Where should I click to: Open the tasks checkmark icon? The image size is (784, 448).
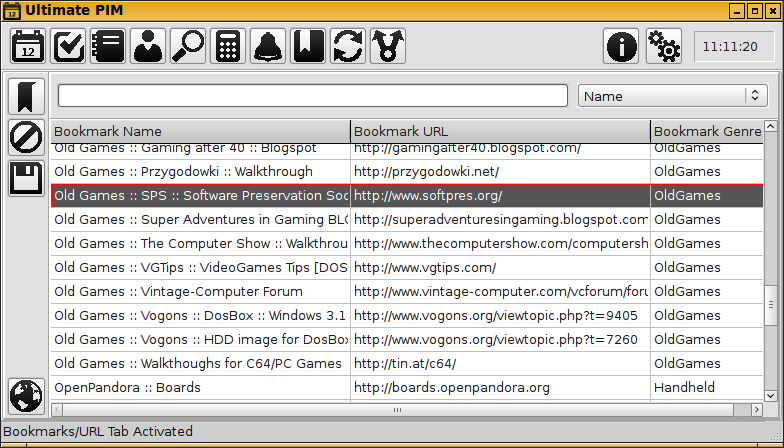[x=68, y=46]
